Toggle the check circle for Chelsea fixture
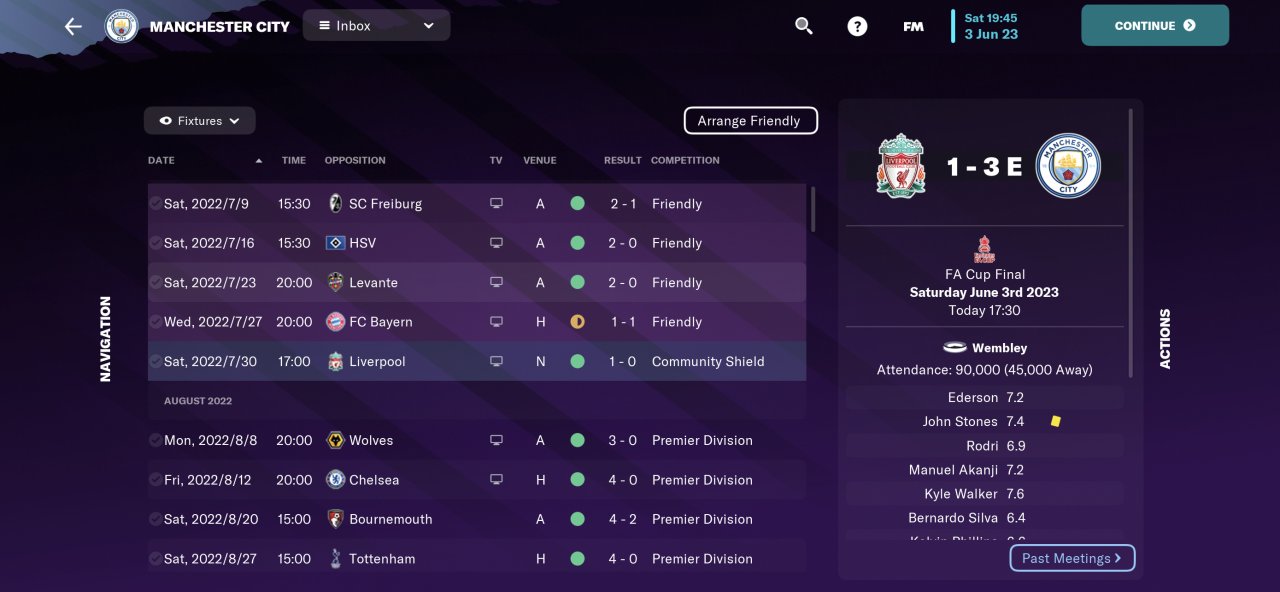 [x=155, y=480]
